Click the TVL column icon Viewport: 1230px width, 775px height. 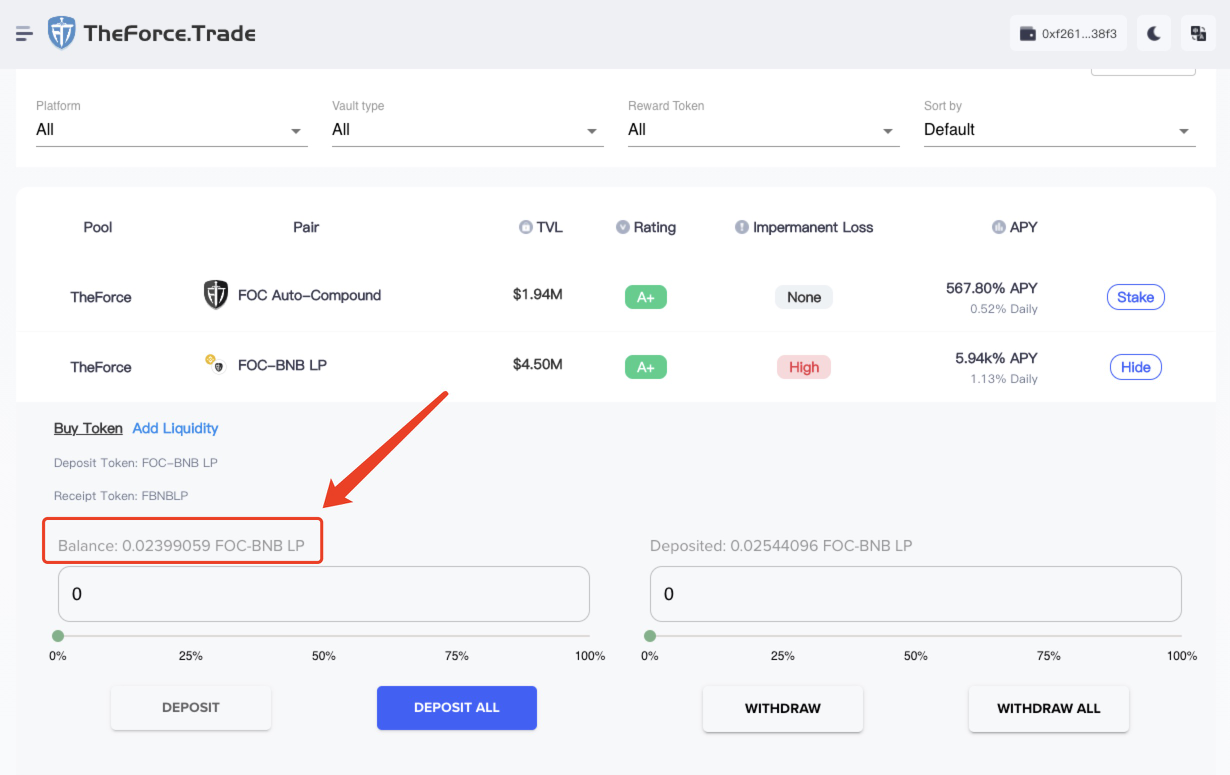[x=525, y=228]
